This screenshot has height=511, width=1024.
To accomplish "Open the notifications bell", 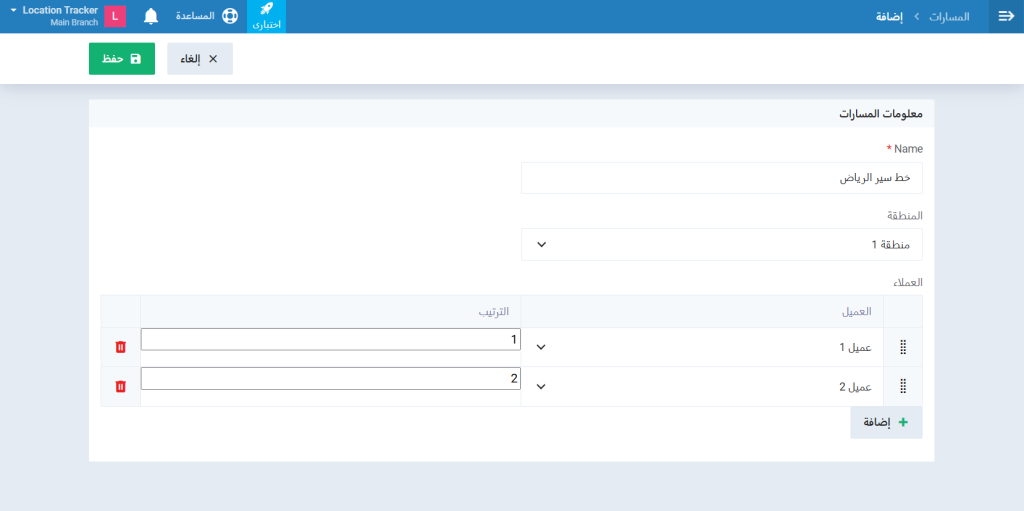I will (x=151, y=16).
